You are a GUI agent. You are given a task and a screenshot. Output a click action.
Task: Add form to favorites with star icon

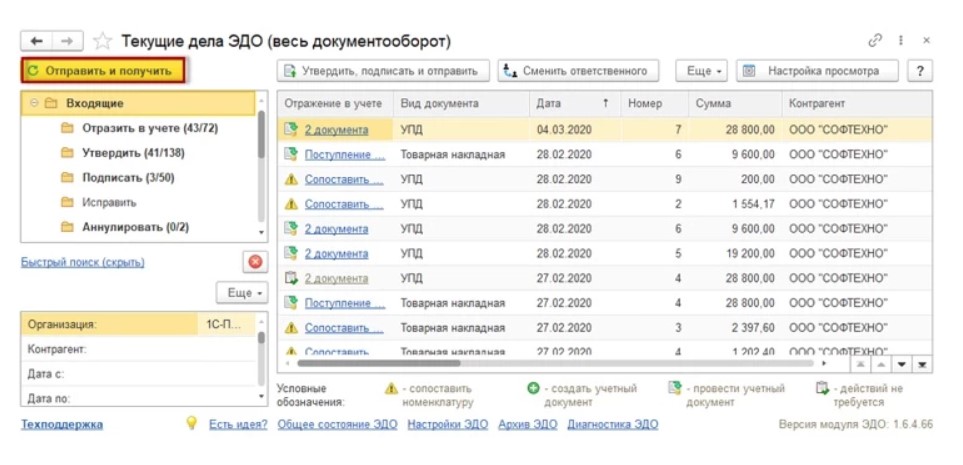point(101,41)
